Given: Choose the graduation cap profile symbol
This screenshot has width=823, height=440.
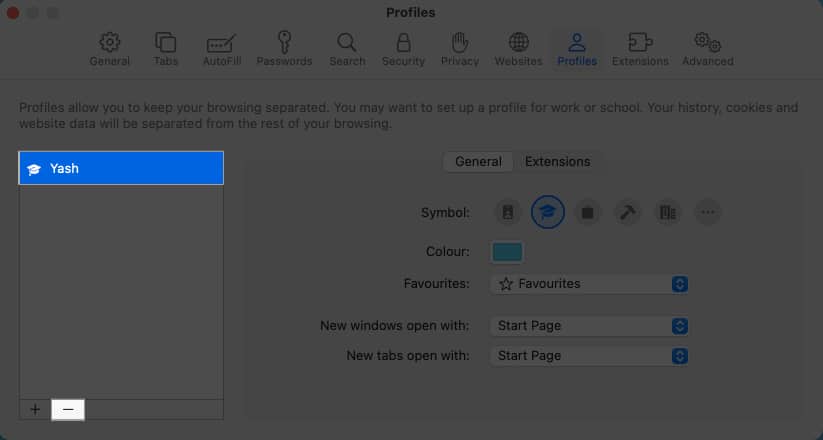Looking at the screenshot, I should (547, 213).
